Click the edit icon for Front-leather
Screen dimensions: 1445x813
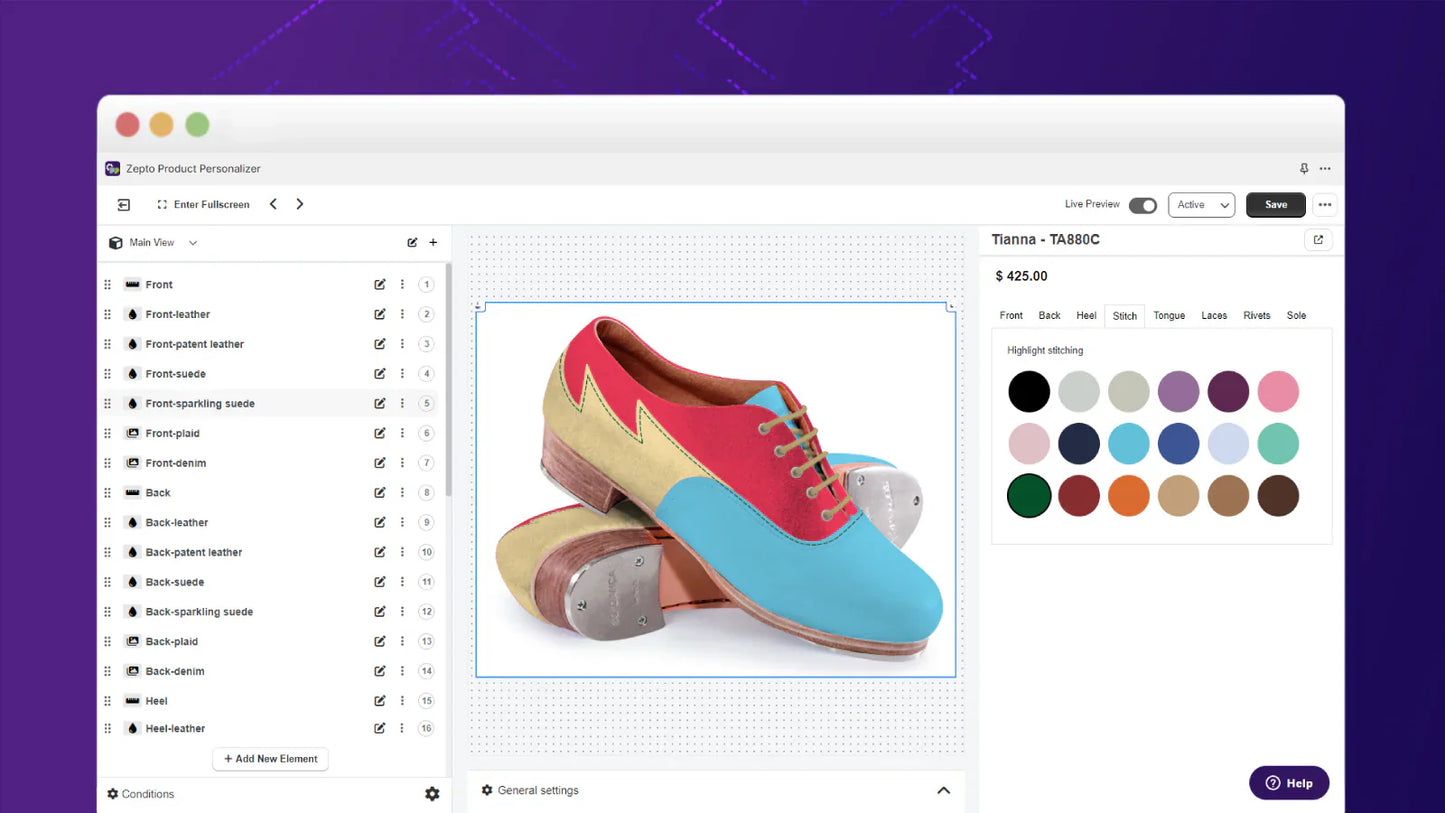380,314
